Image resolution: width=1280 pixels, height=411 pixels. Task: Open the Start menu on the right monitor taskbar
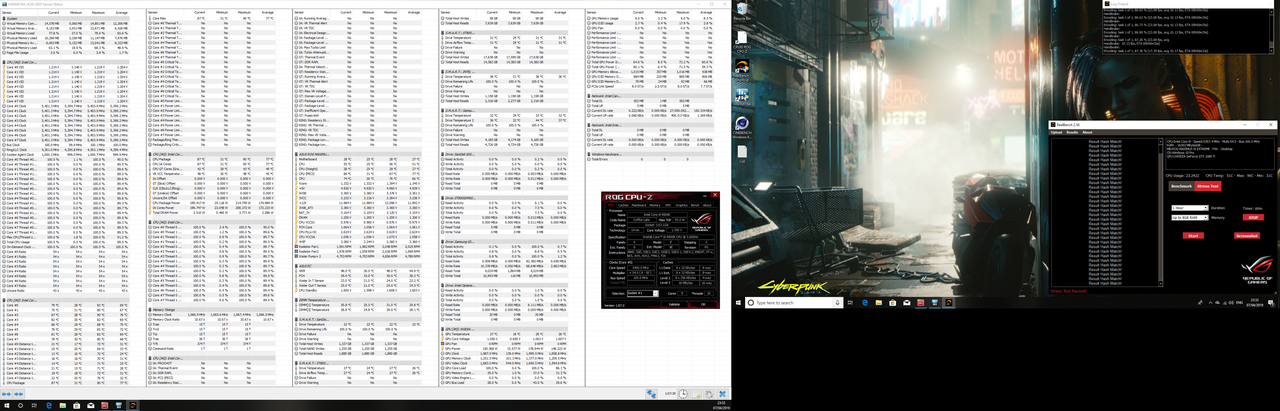(738, 302)
